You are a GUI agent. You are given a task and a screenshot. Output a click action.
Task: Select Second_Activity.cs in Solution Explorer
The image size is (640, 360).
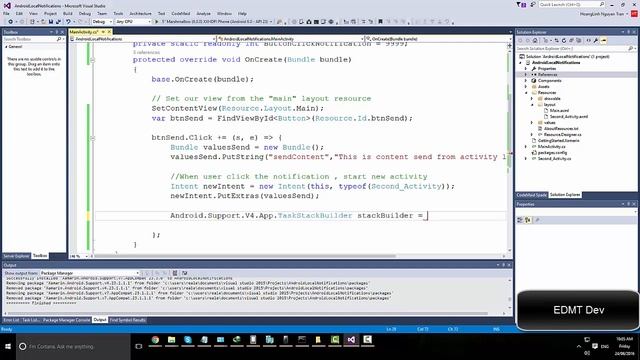[x=554, y=158]
